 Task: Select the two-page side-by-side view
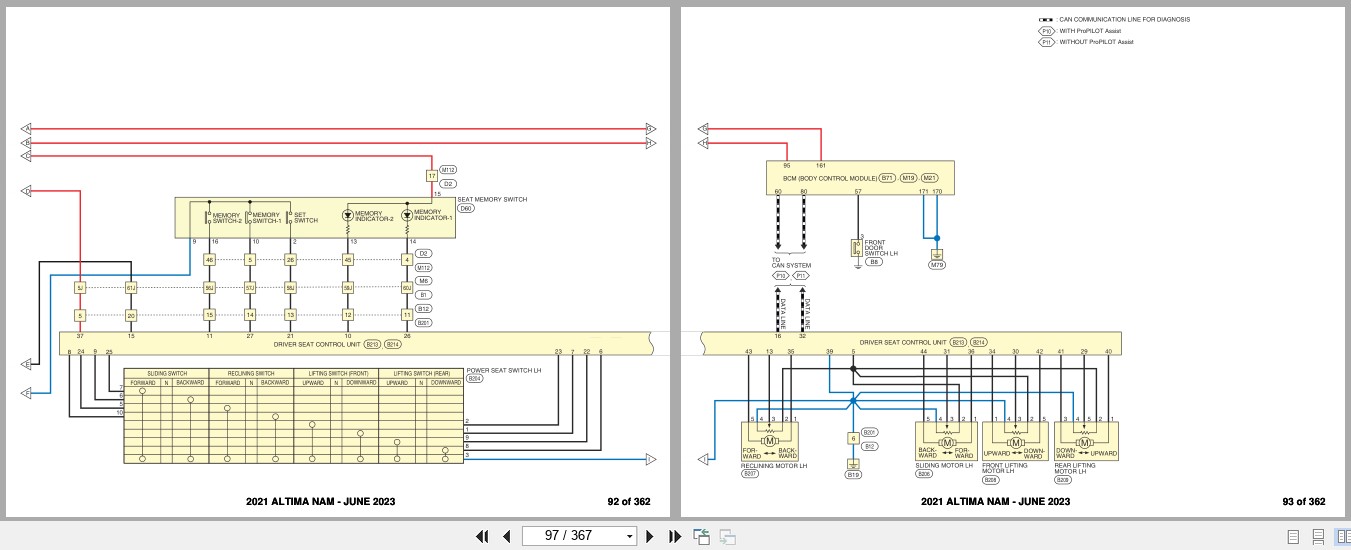click(x=1341, y=536)
